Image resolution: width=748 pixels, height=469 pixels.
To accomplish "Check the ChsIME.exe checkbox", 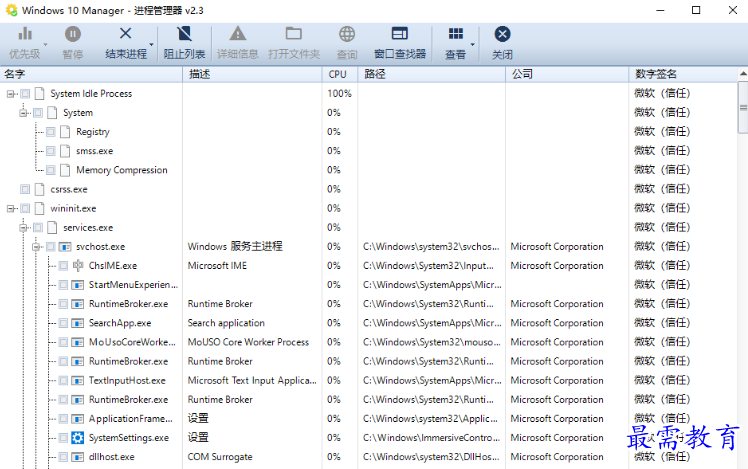I will tap(63, 266).
